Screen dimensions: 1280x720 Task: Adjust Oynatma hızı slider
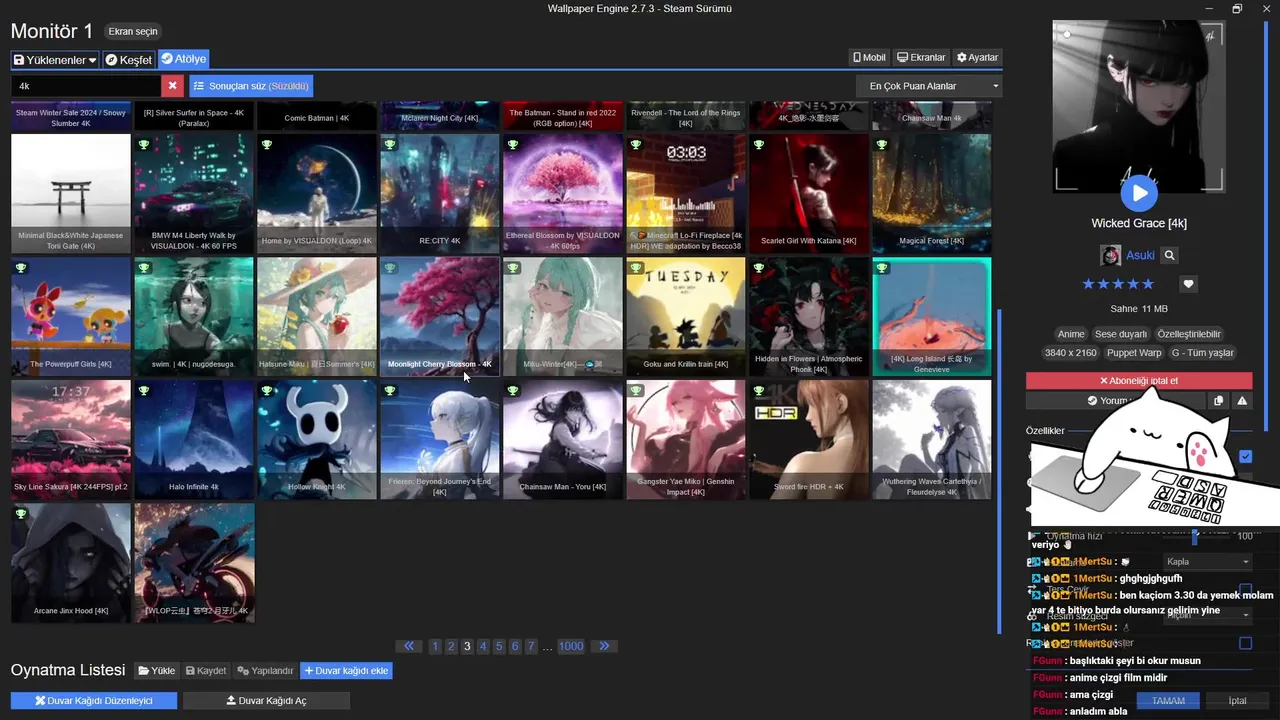click(x=1194, y=537)
